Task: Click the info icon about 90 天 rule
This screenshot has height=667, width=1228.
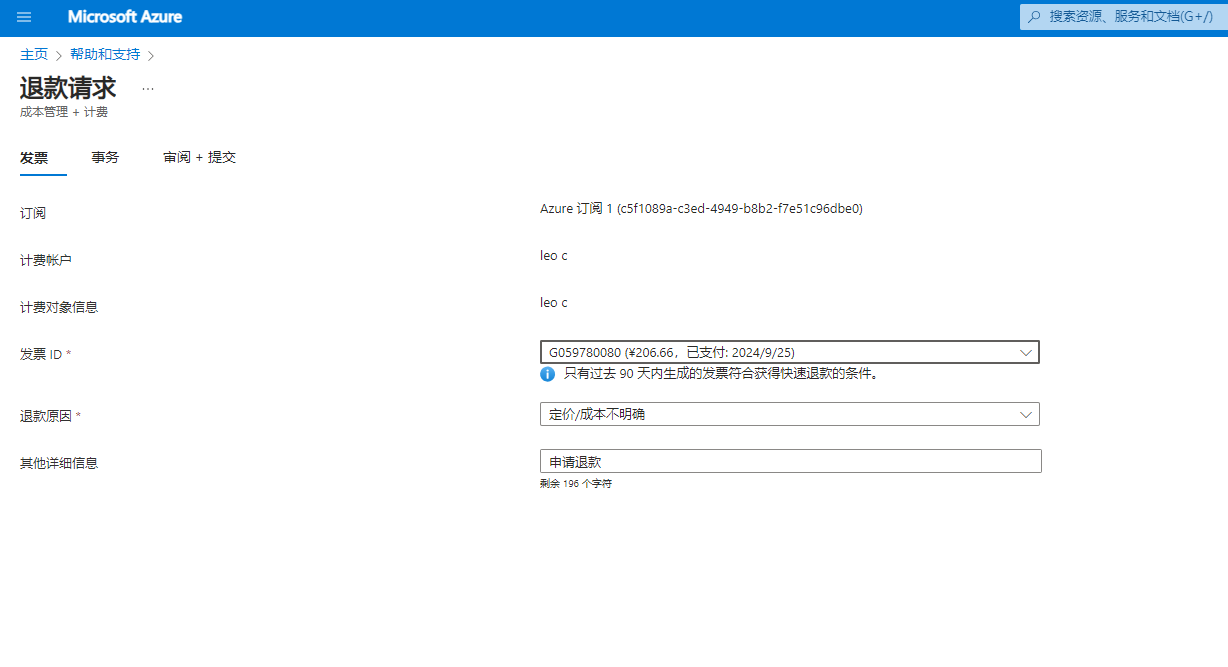Action: (x=547, y=374)
